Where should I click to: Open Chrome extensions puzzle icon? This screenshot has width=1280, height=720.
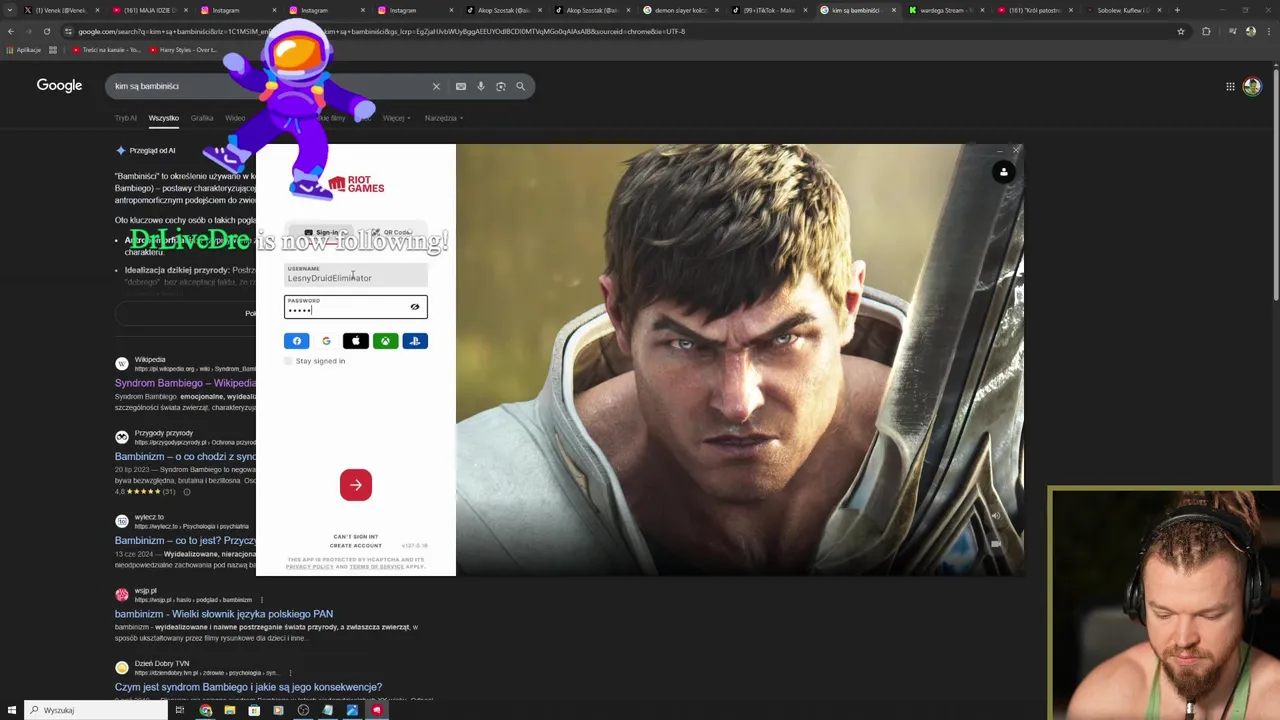[1206, 31]
